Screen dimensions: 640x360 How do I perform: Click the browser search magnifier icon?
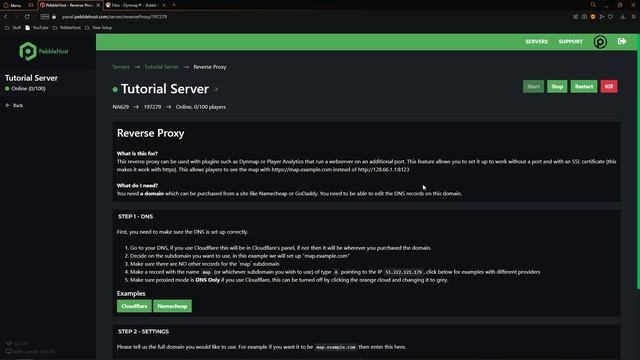pyautogui.click(x=593, y=5)
